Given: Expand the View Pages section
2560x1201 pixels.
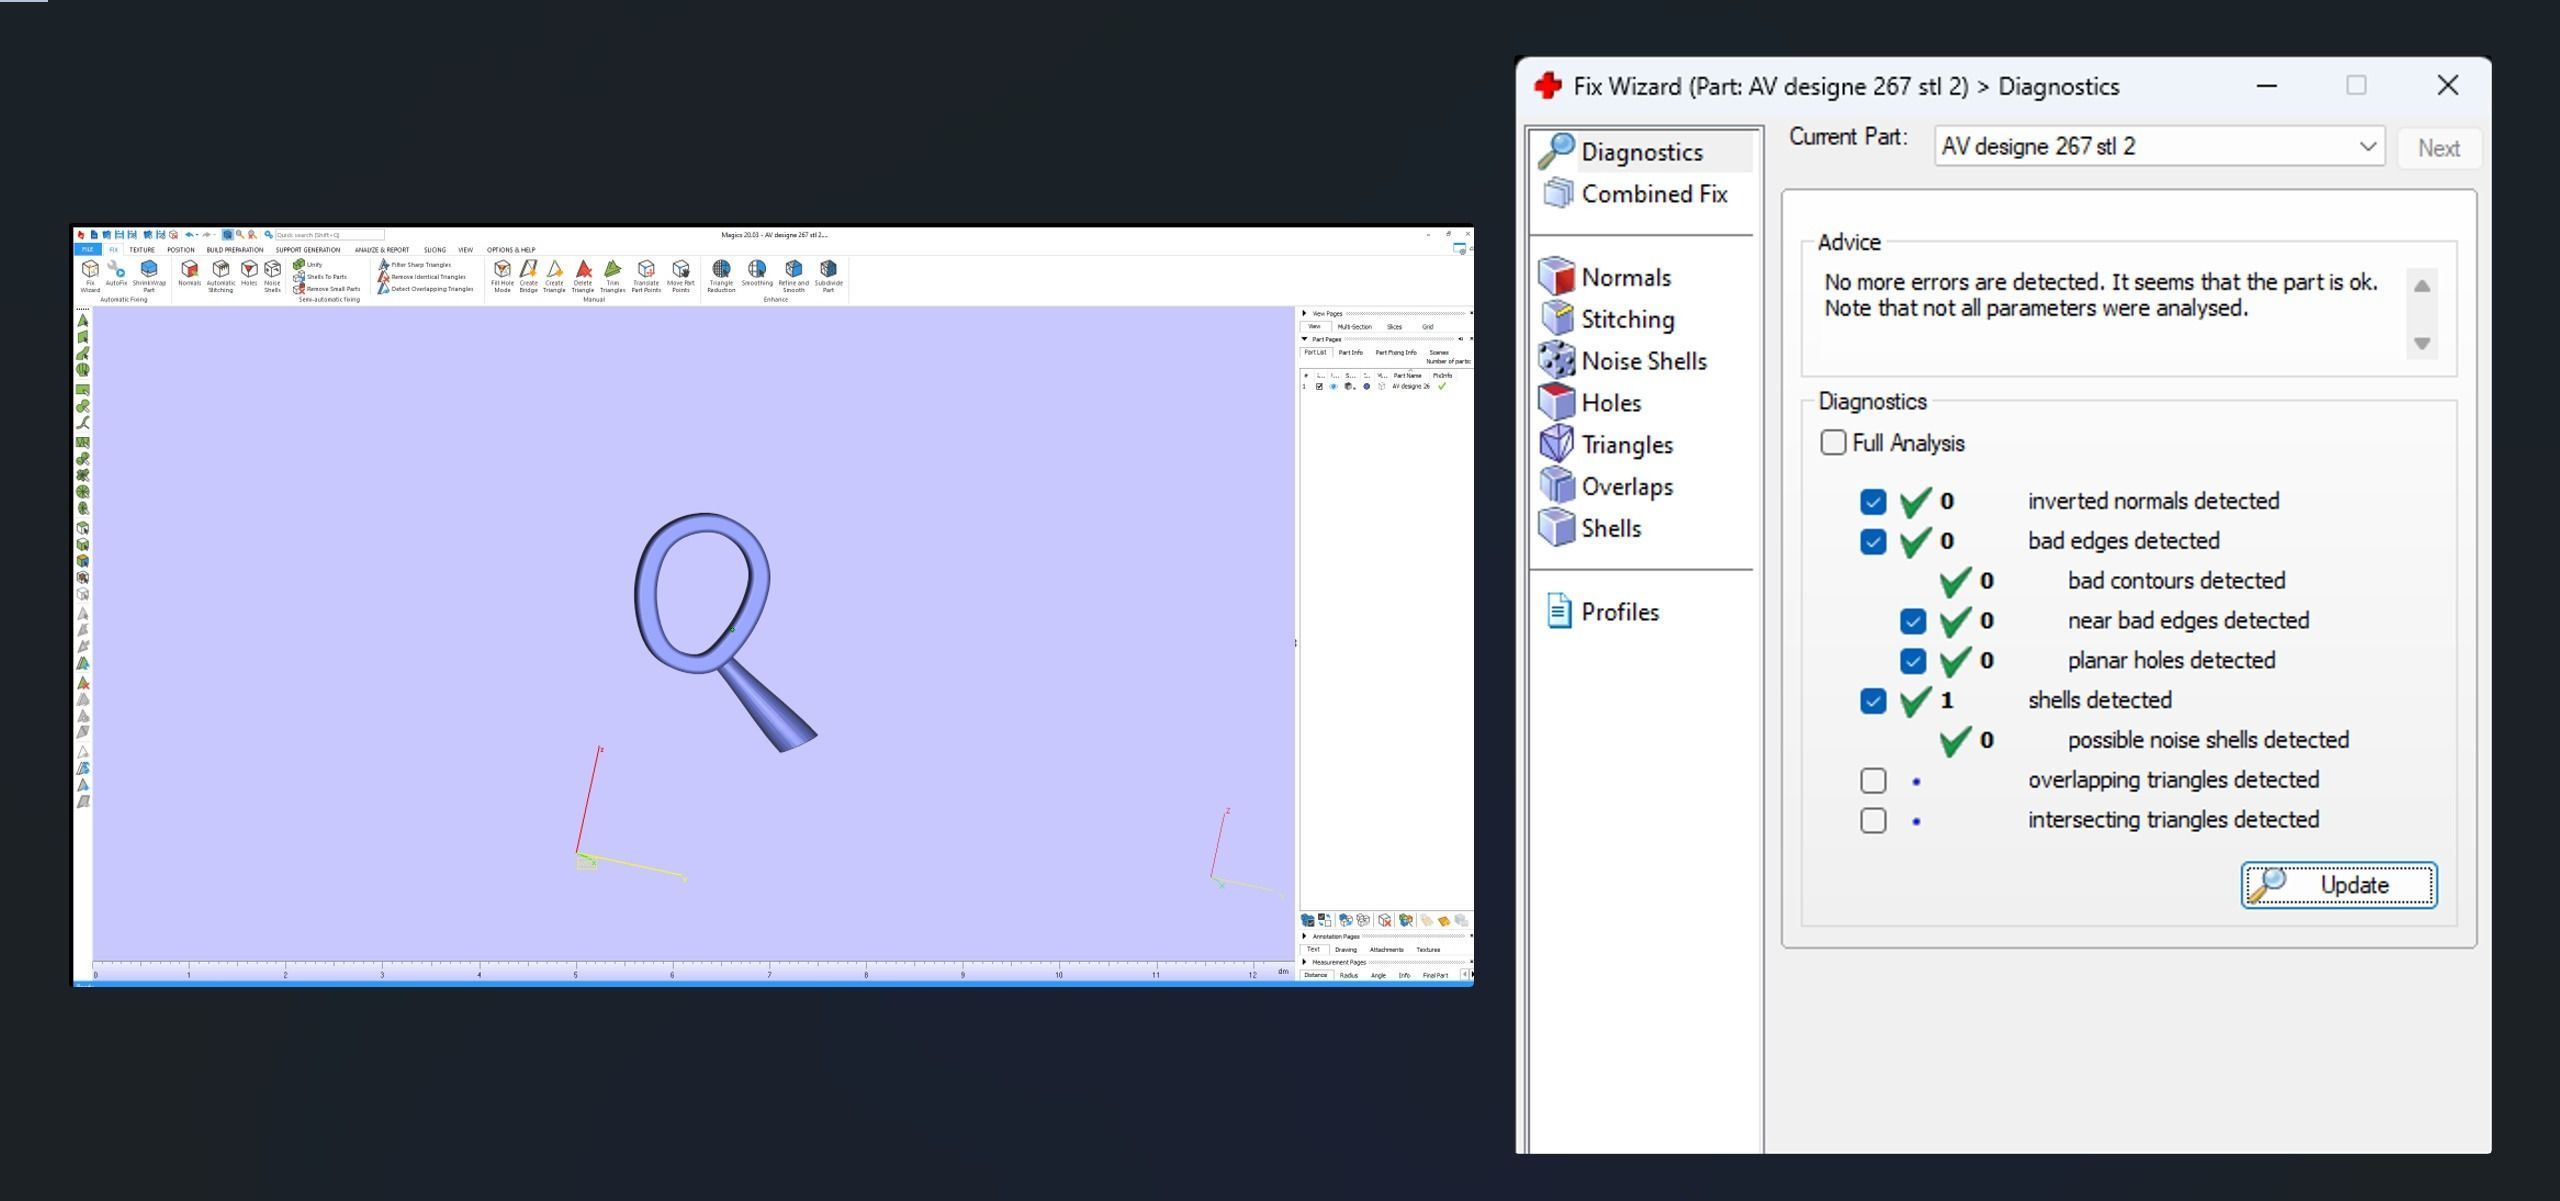Looking at the screenshot, I should [1305, 314].
